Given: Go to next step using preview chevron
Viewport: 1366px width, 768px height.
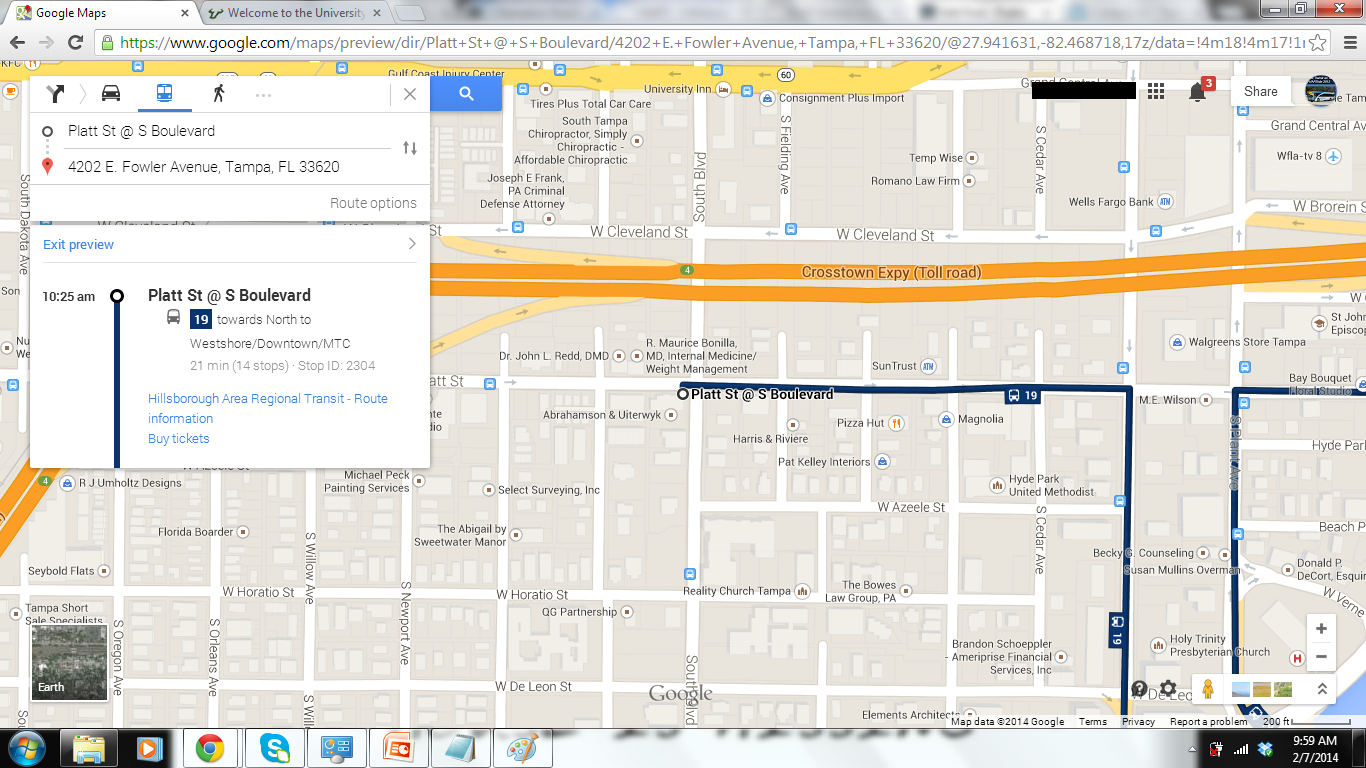Looking at the screenshot, I should pos(411,244).
